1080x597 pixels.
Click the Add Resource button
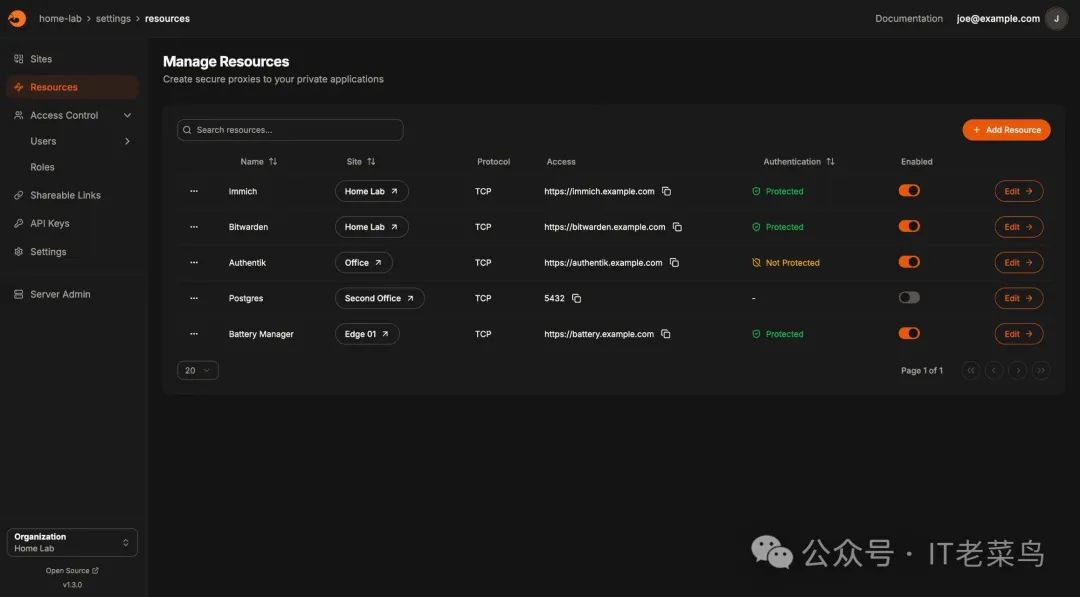tap(1006, 130)
